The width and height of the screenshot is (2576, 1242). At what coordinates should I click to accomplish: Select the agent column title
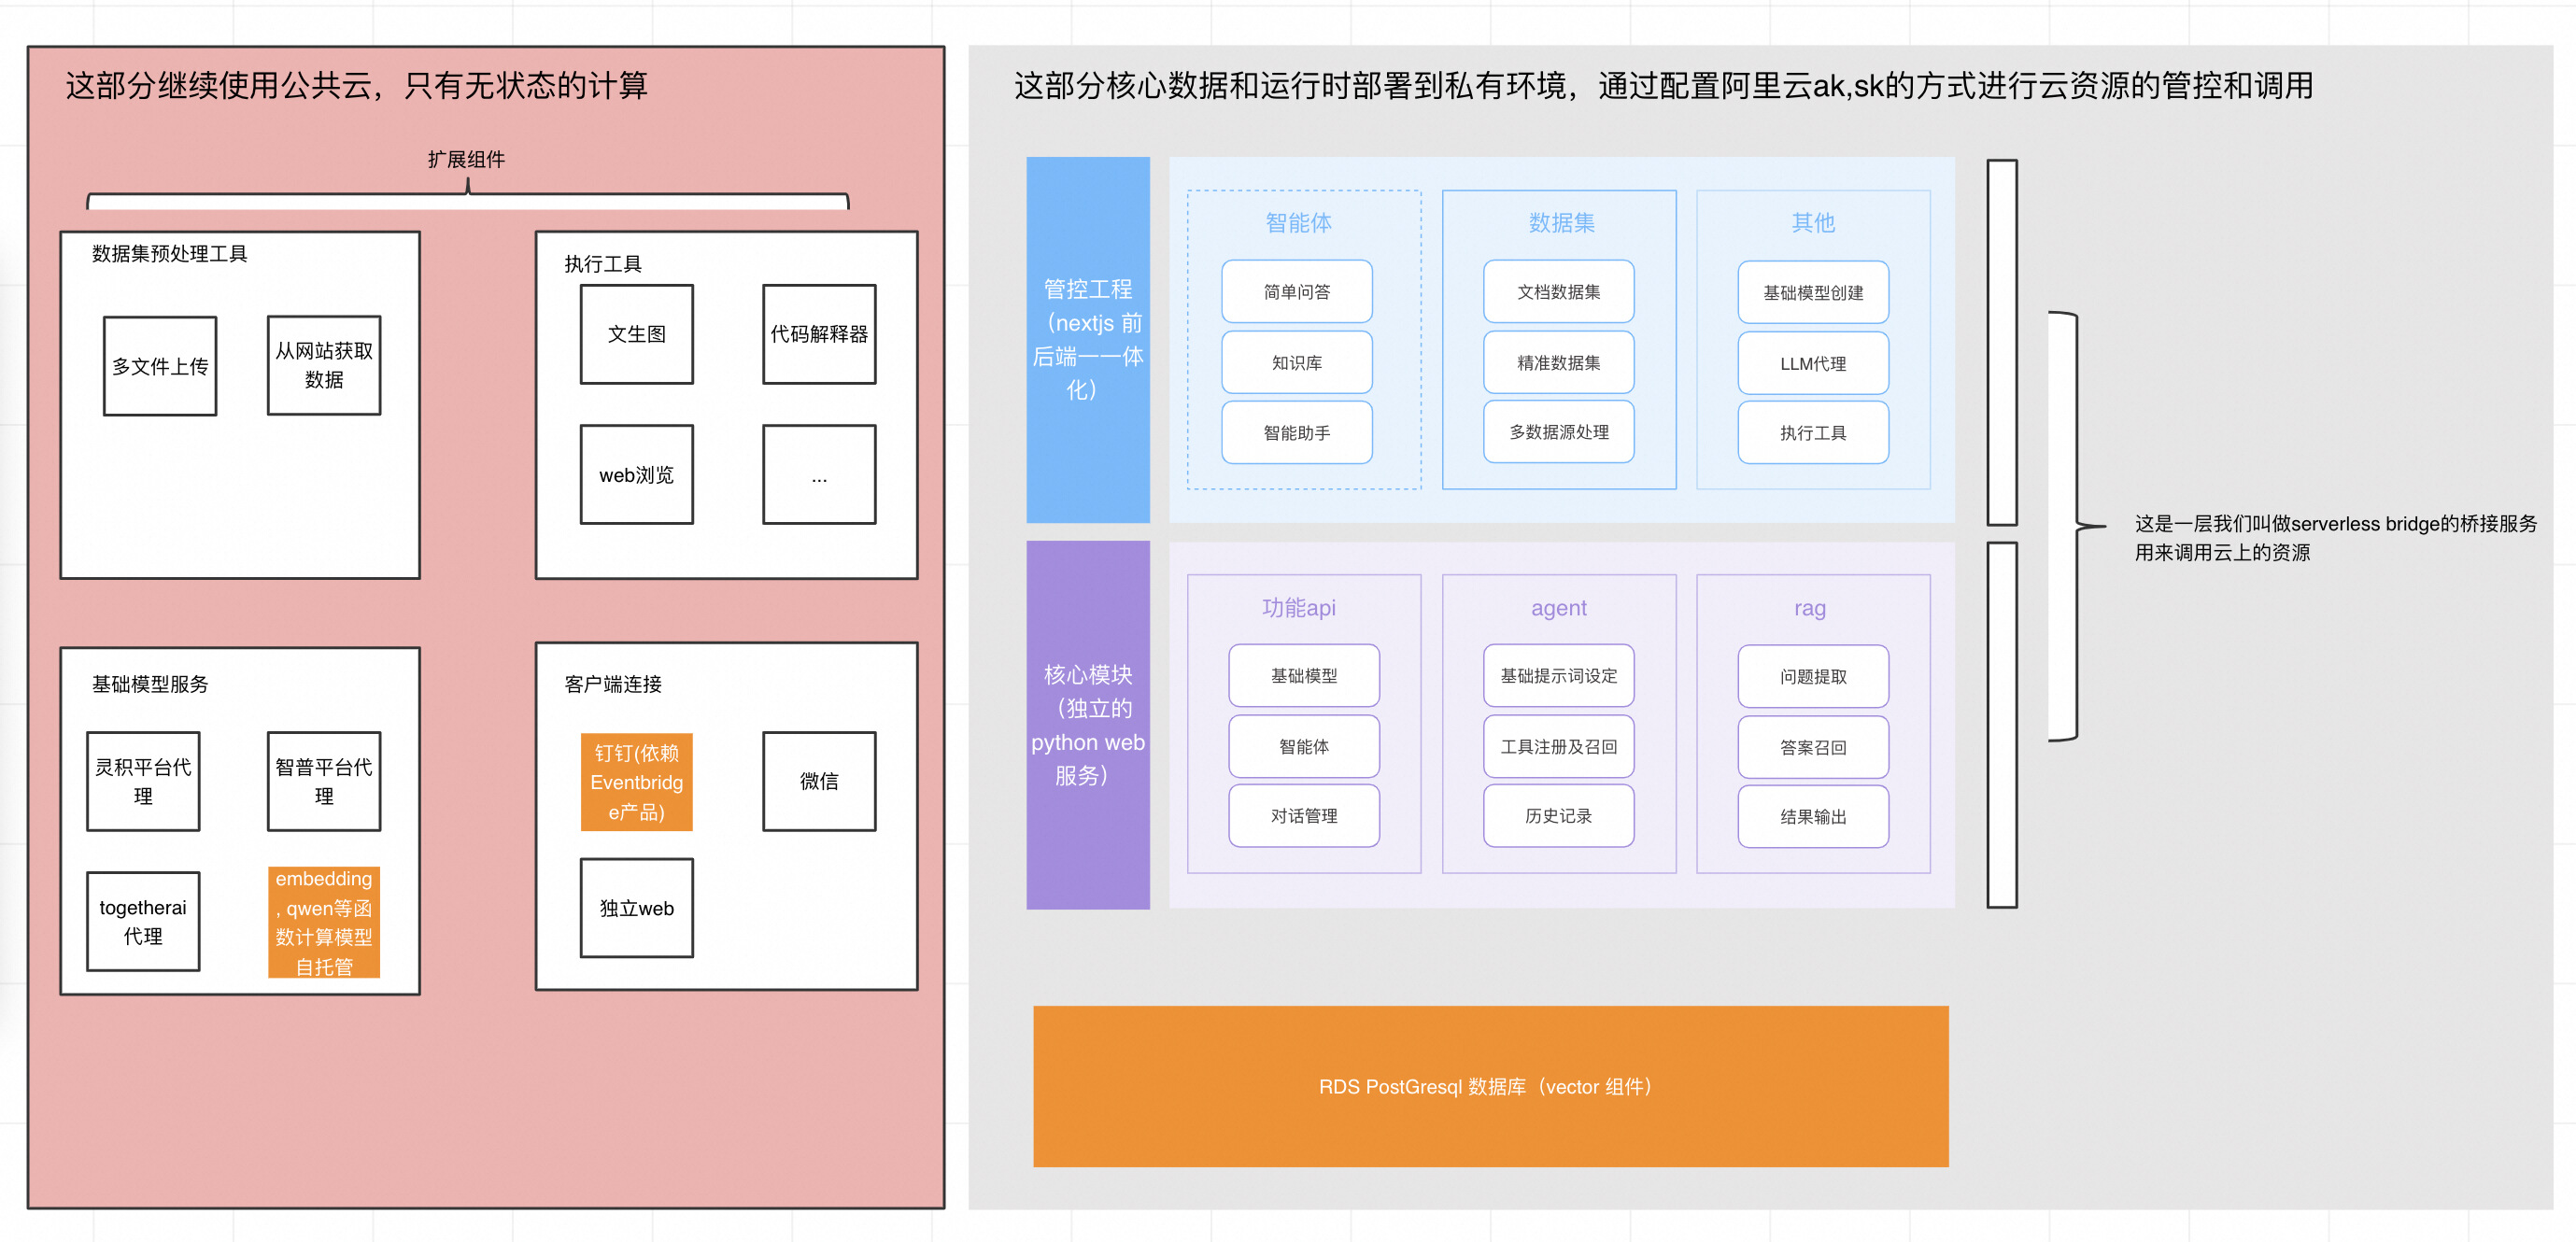click(1559, 607)
